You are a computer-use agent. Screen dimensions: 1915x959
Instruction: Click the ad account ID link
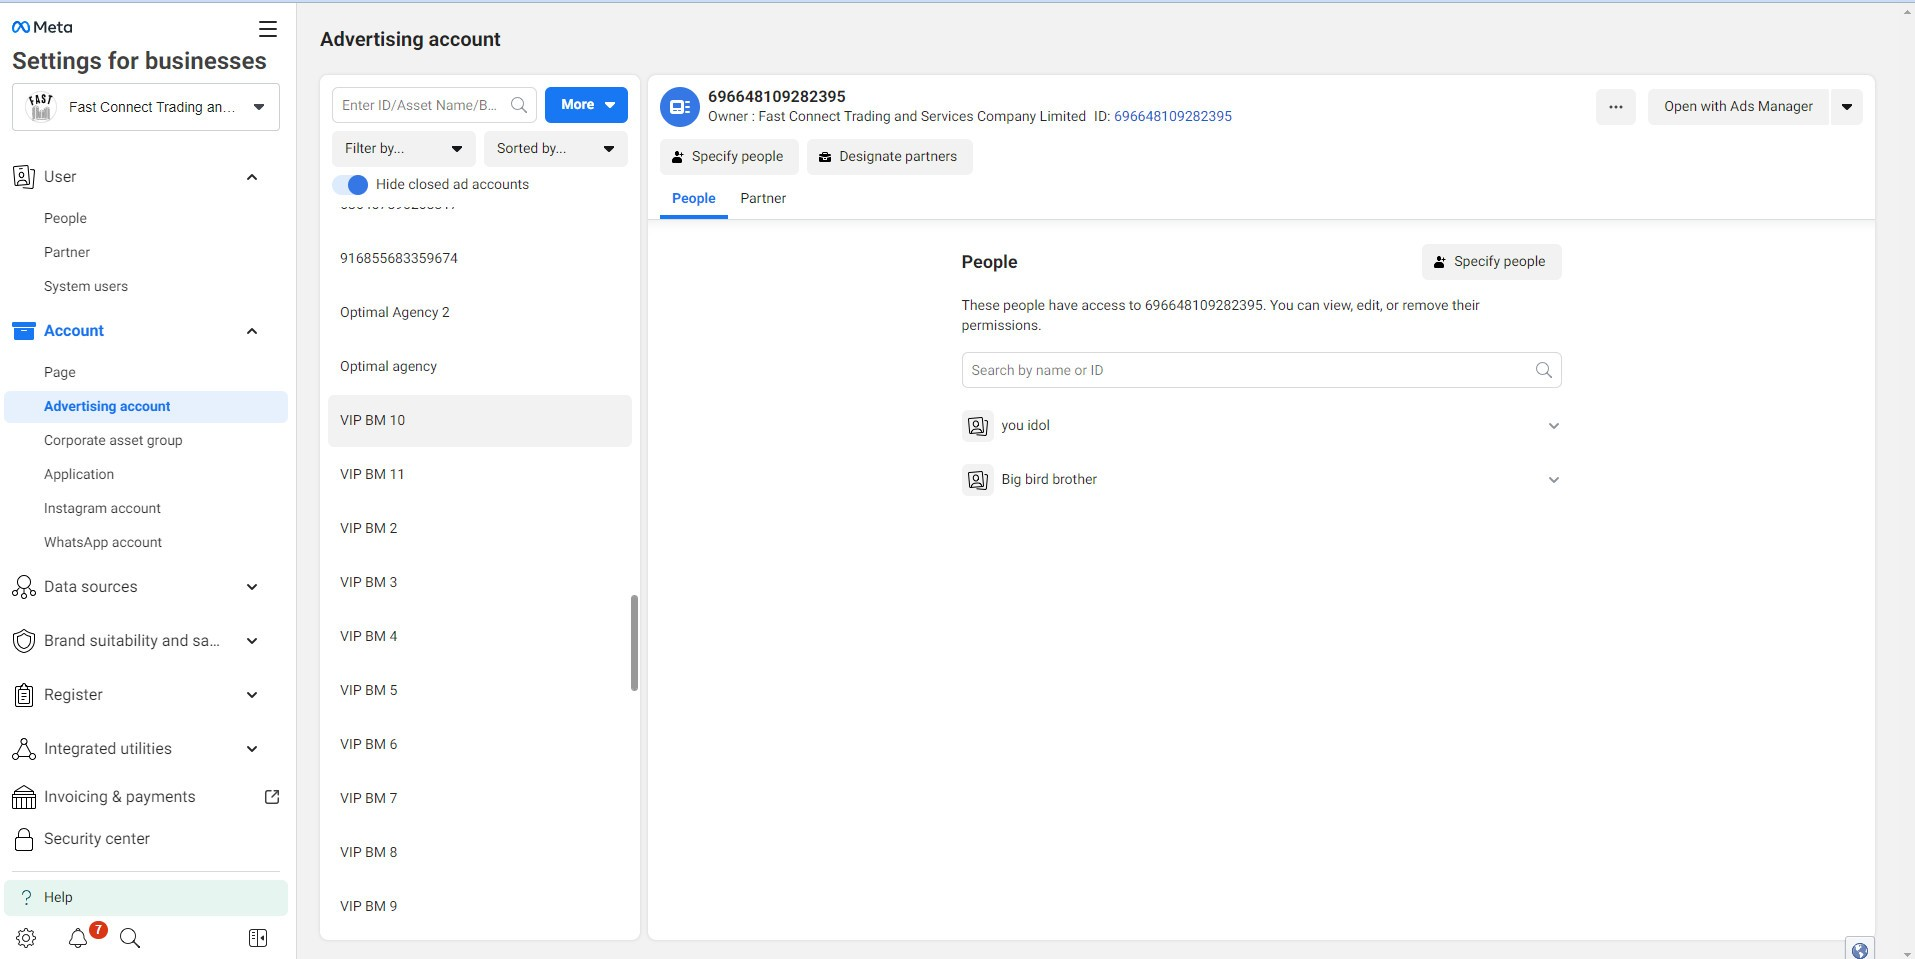(x=1173, y=117)
